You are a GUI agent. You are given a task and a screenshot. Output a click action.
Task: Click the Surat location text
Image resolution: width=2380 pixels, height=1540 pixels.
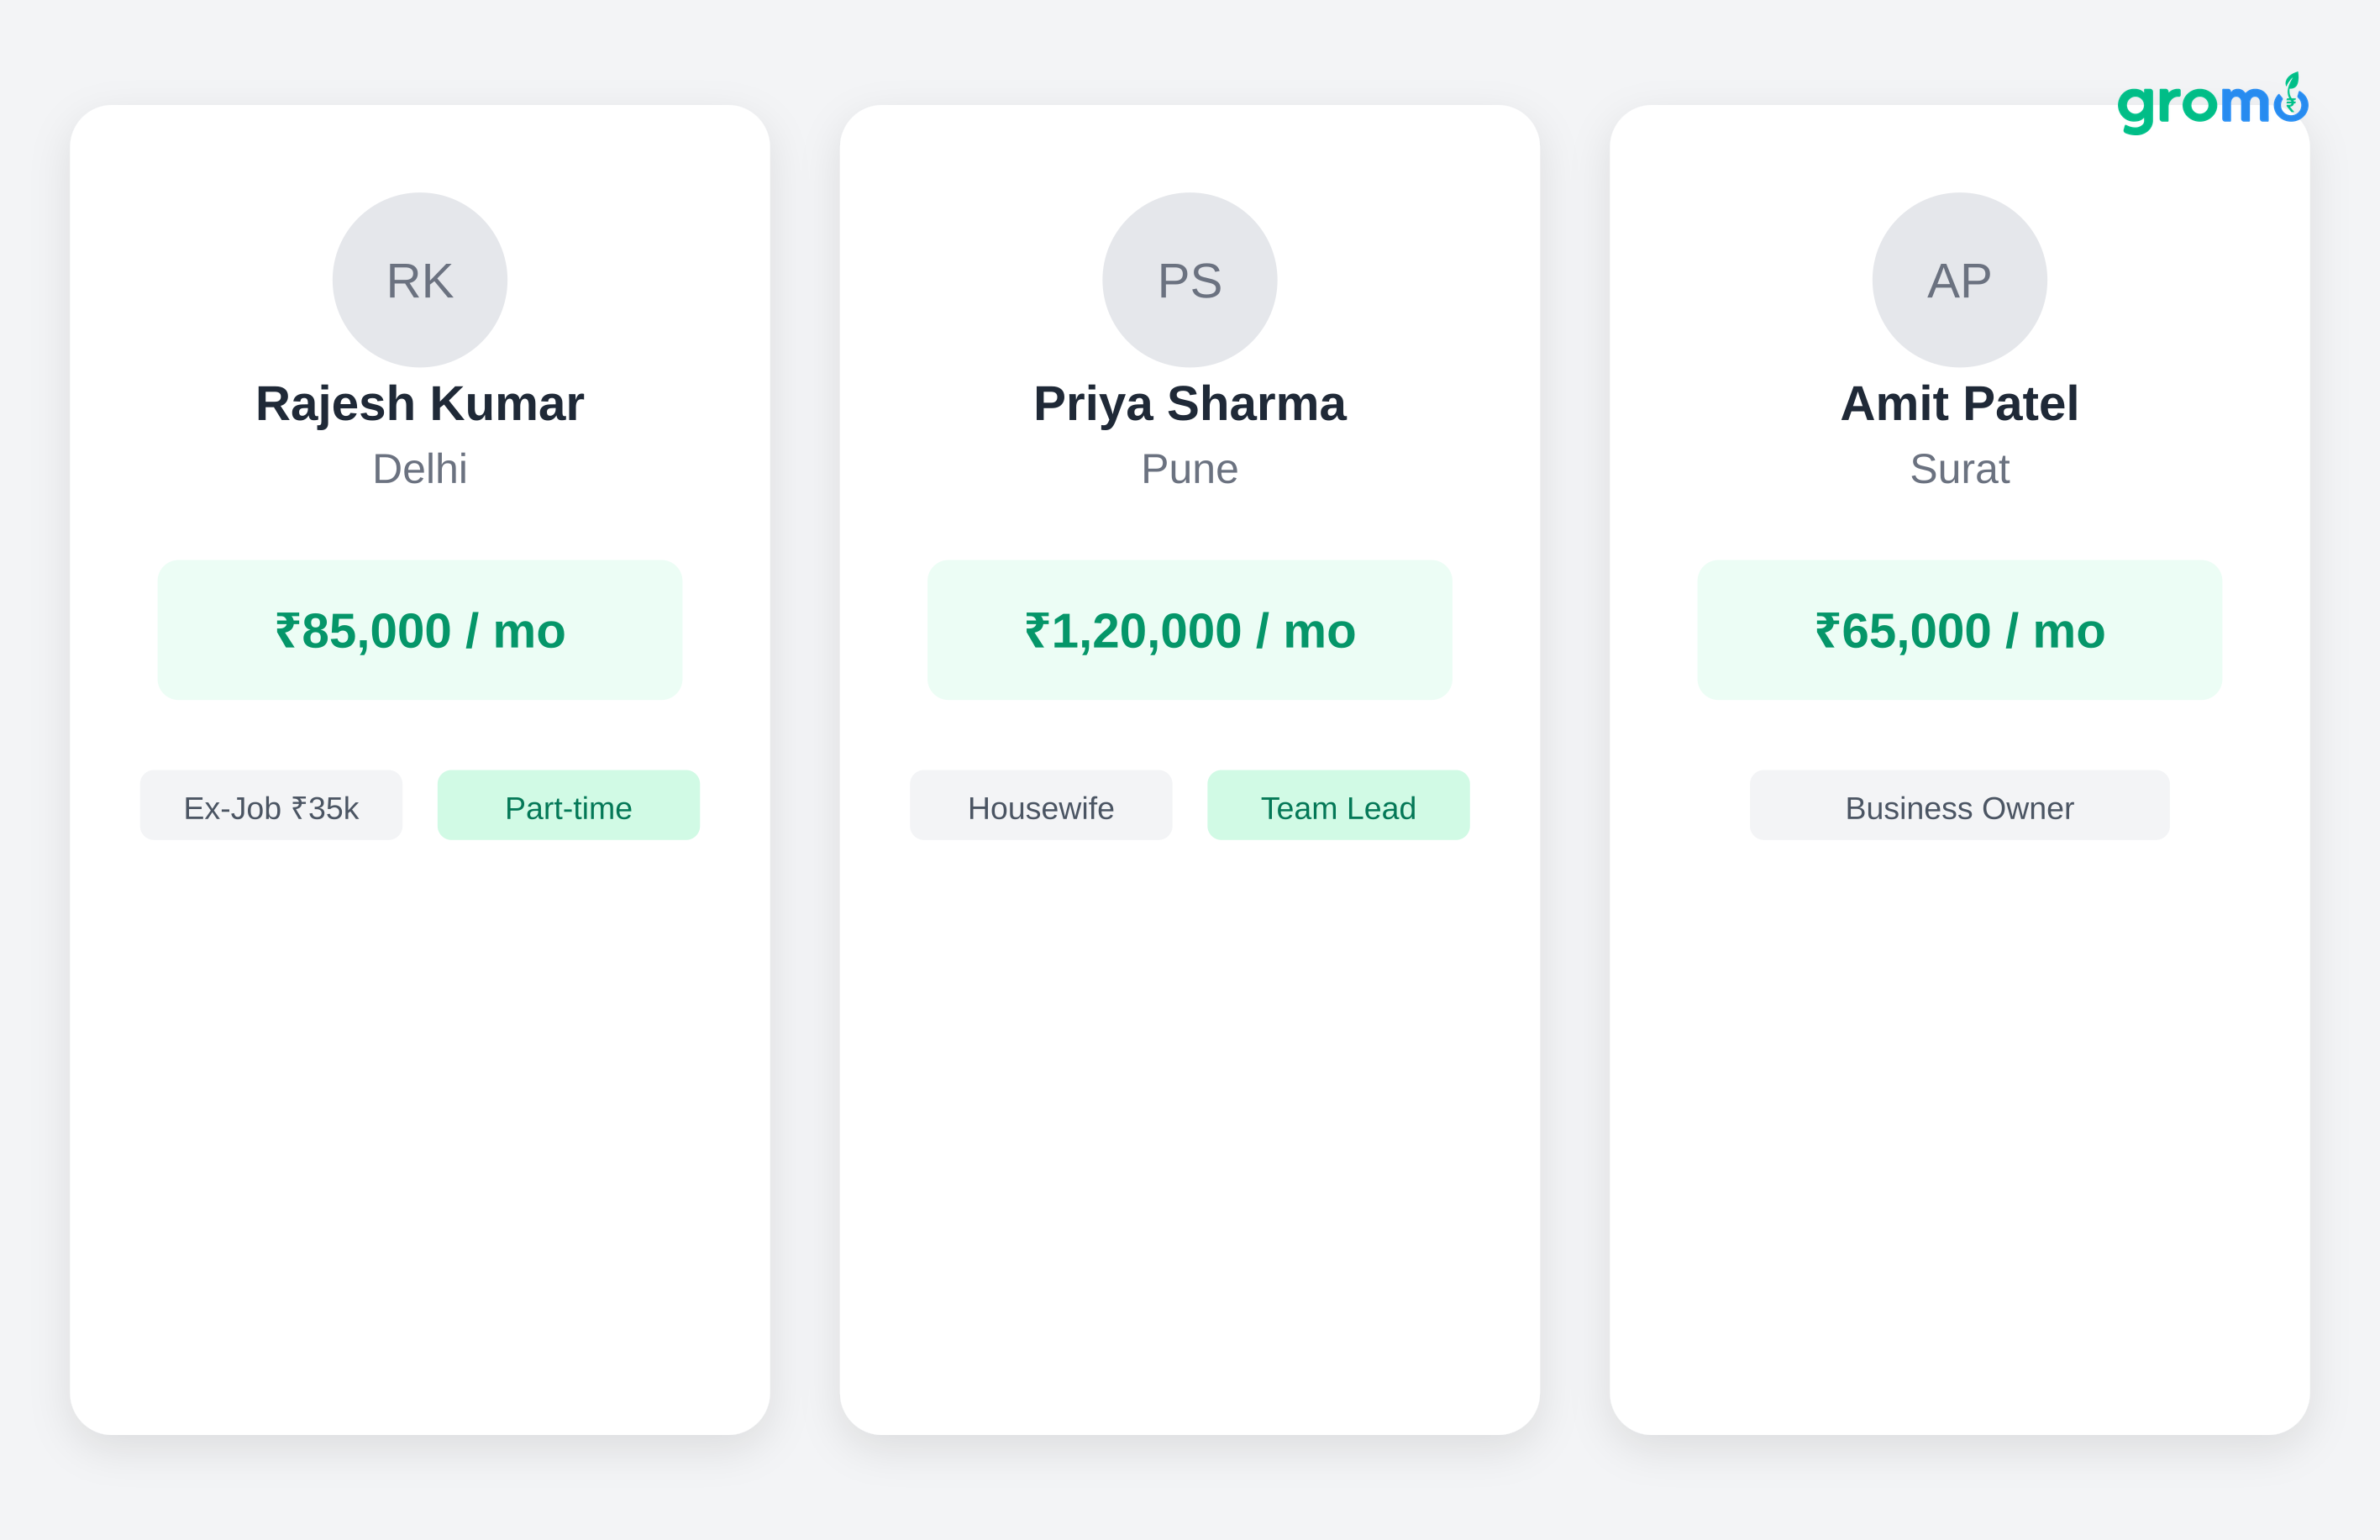[1959, 469]
